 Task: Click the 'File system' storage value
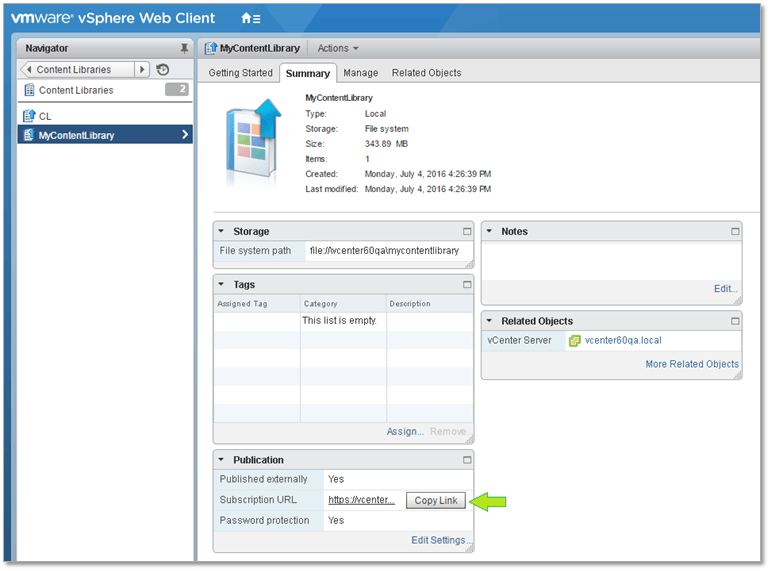tap(386, 129)
